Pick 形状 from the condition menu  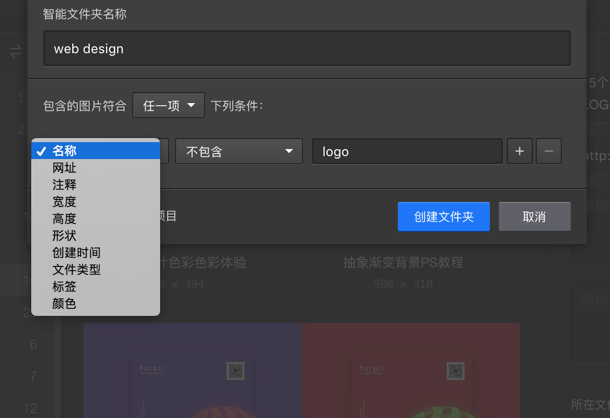tap(65, 236)
